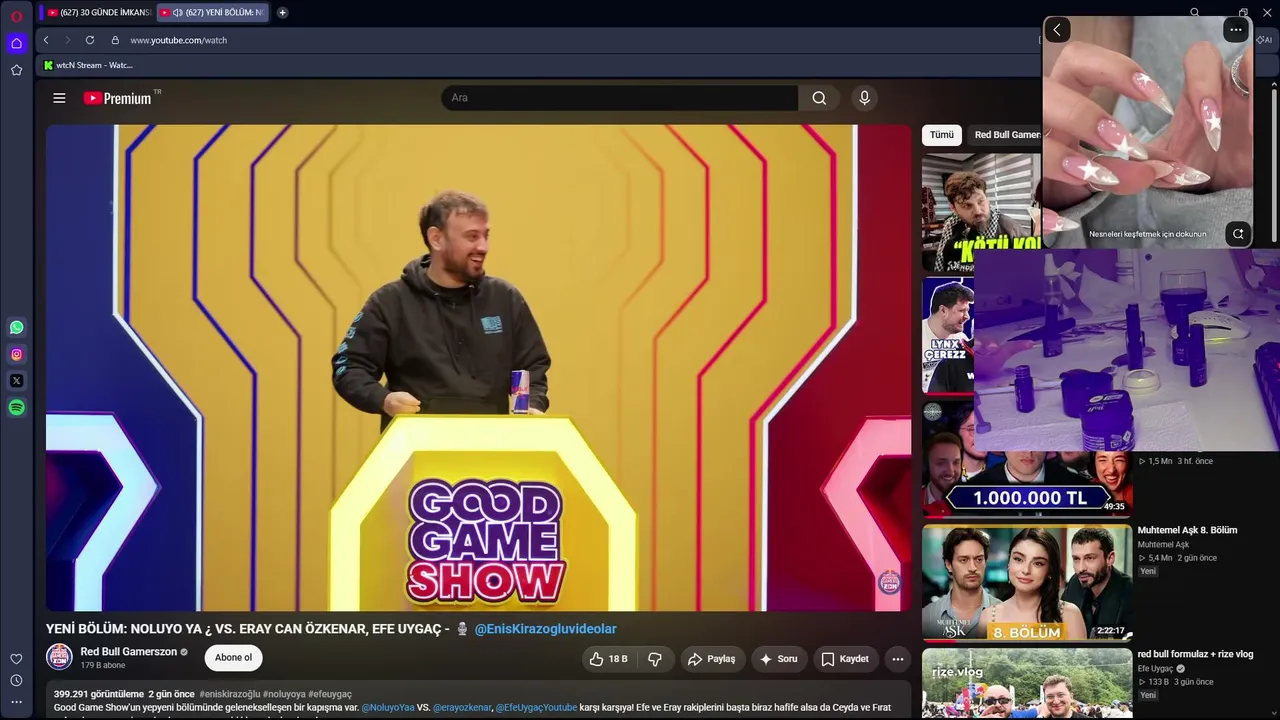
Task: Share the video via Paylaş
Action: 711,659
